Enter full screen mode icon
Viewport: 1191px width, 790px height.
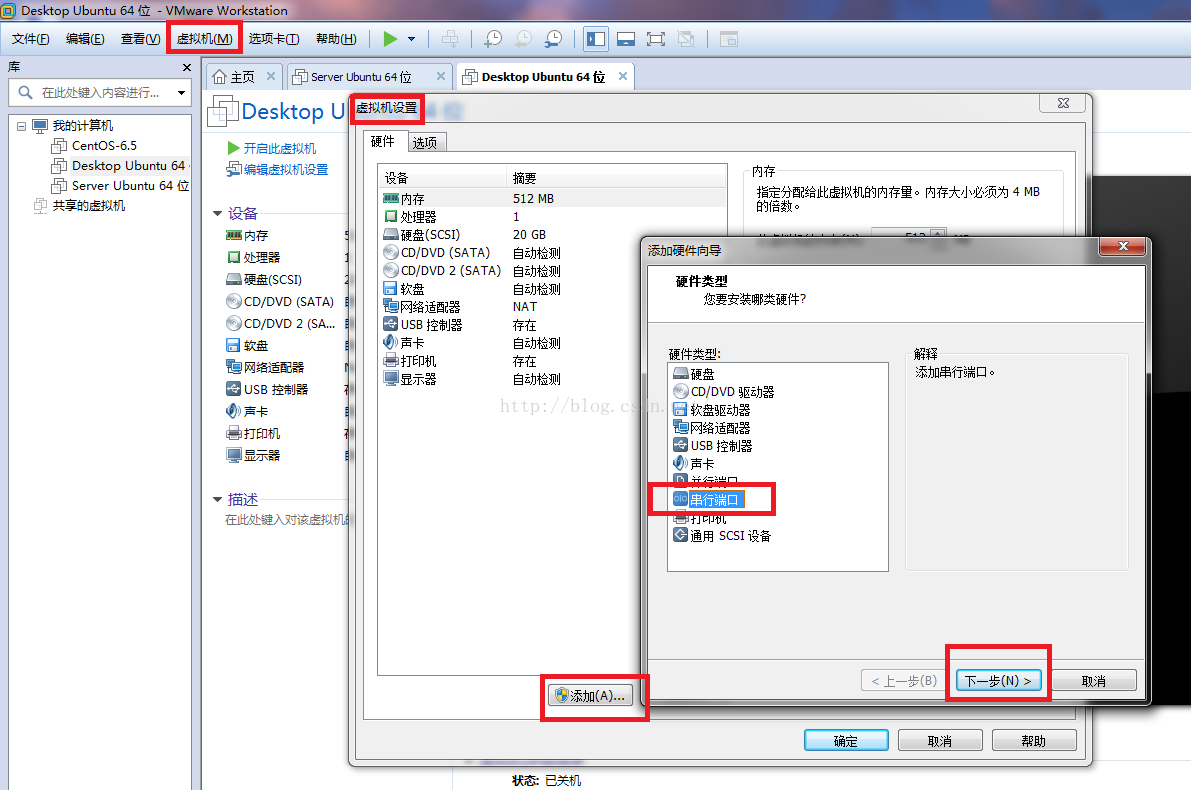click(x=656, y=39)
